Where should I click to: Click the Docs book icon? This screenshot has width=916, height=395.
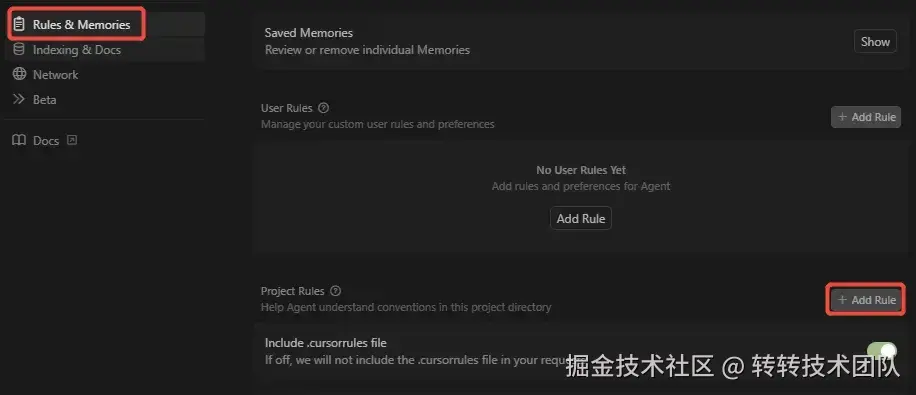click(x=19, y=140)
